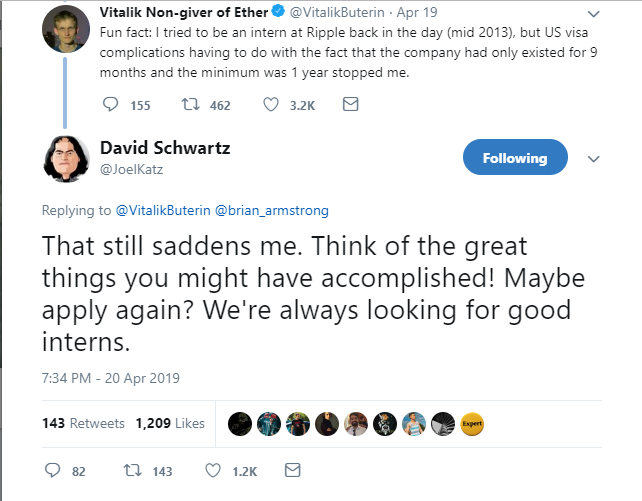
Task: Send Vitalik's tweet via direct message envelope
Action: (x=350, y=104)
